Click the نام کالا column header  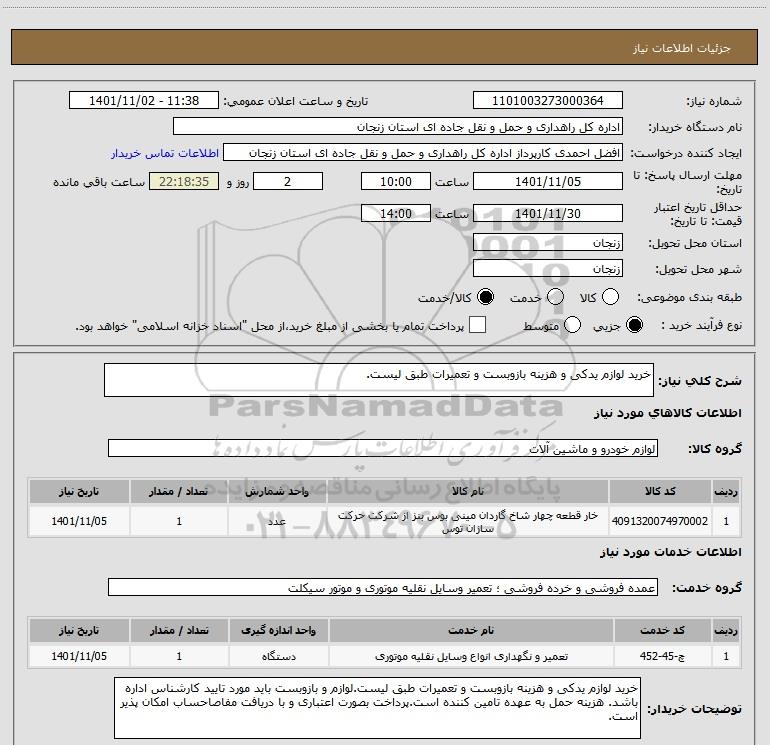click(x=468, y=491)
